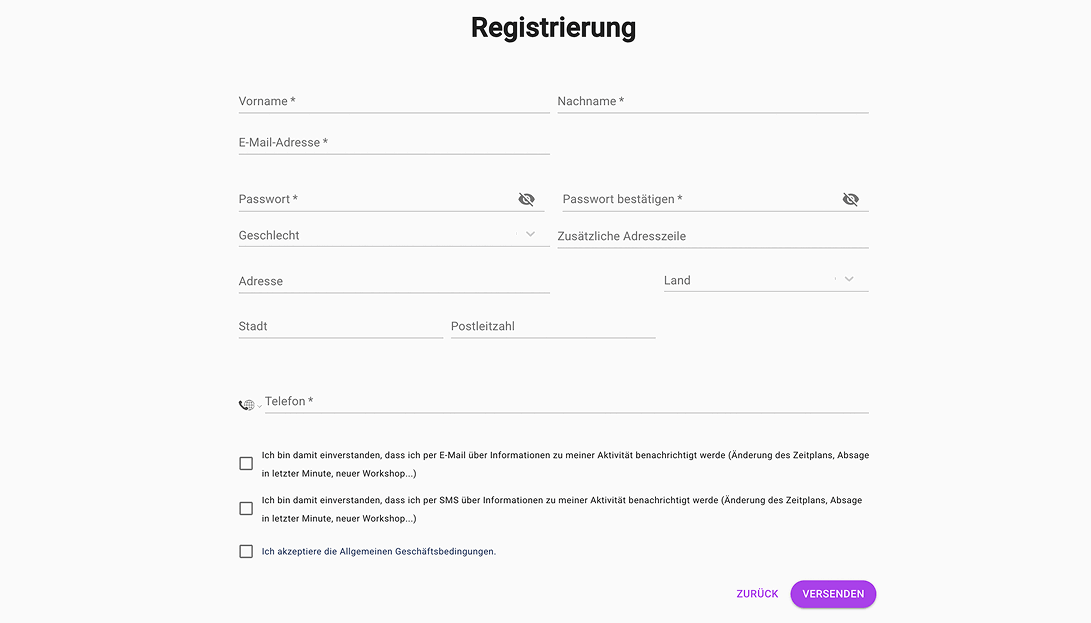The height and width of the screenshot is (623, 1091).
Task: Focus the Telefon input field
Action: pyautogui.click(x=565, y=401)
